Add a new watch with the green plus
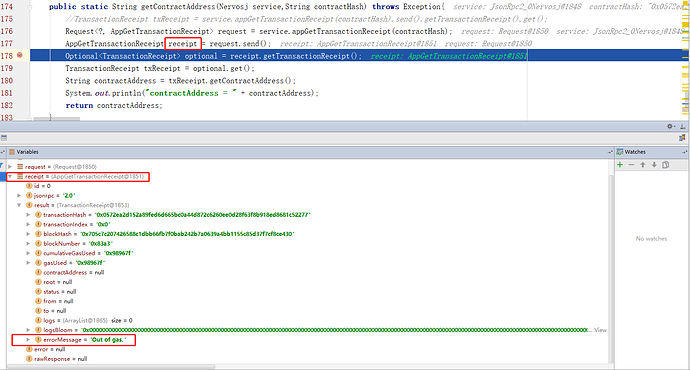This screenshot has width=690, height=370. 620,165
